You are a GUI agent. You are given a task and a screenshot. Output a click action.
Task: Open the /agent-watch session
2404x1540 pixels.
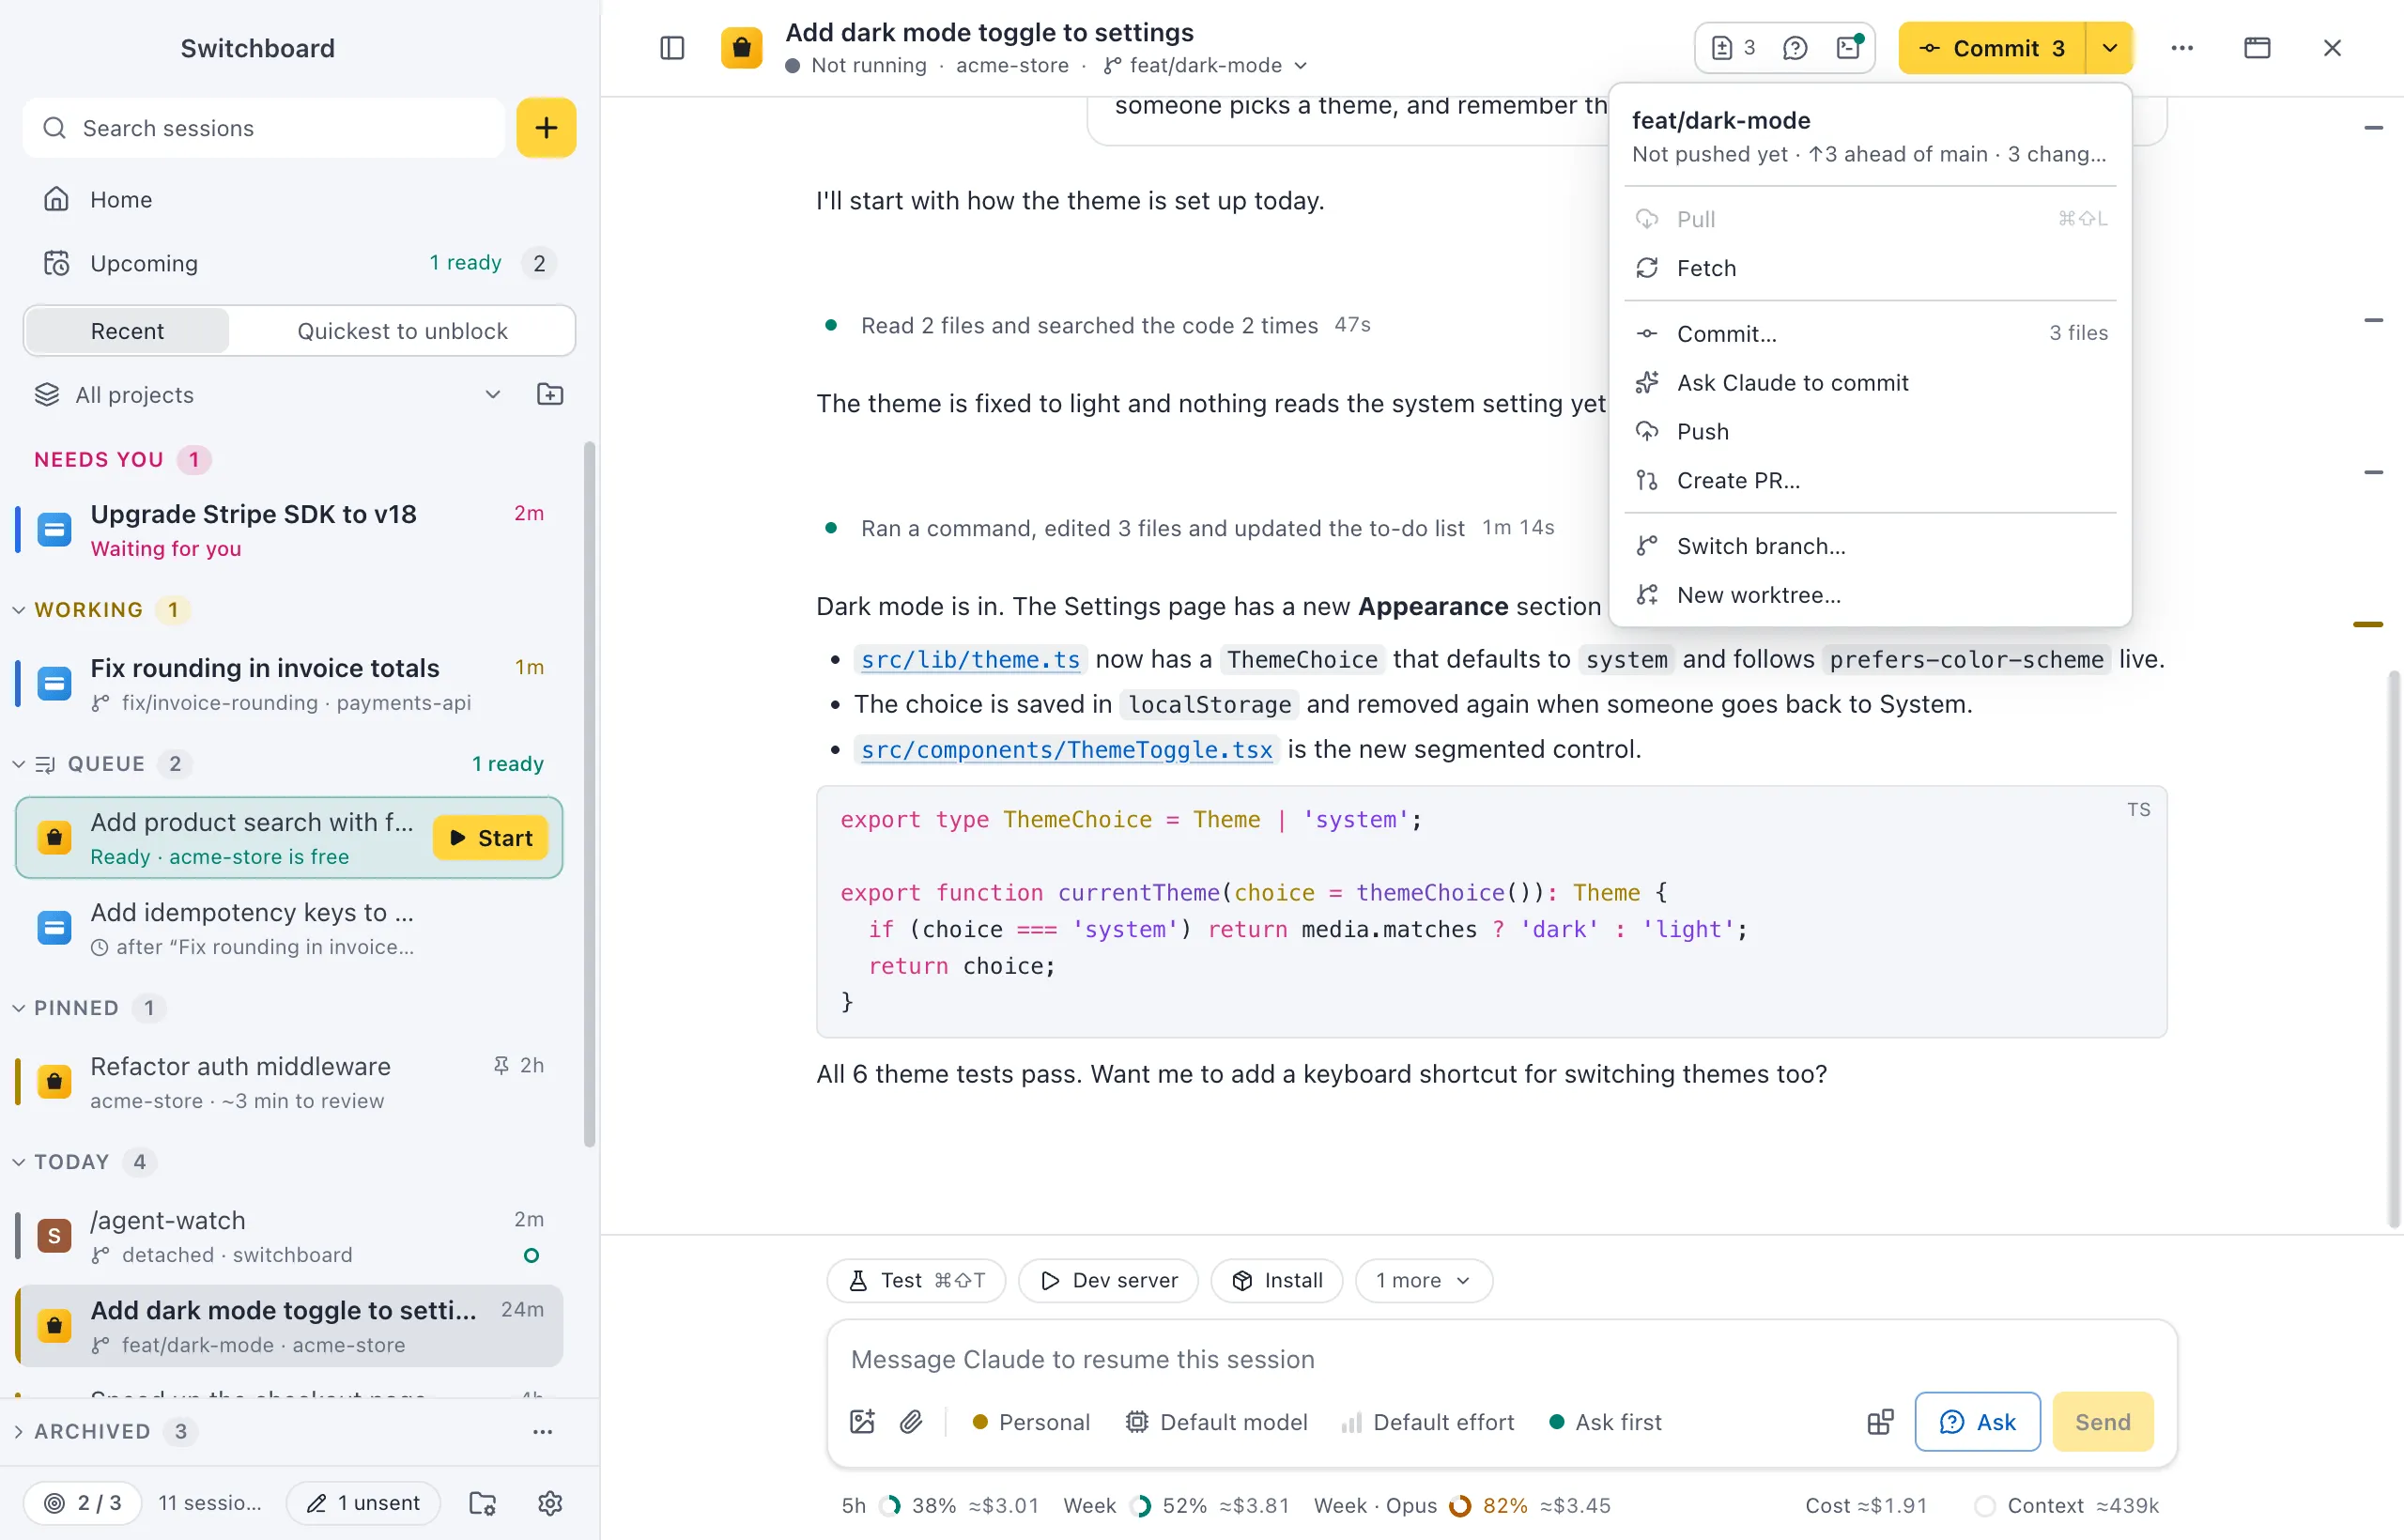(x=290, y=1236)
